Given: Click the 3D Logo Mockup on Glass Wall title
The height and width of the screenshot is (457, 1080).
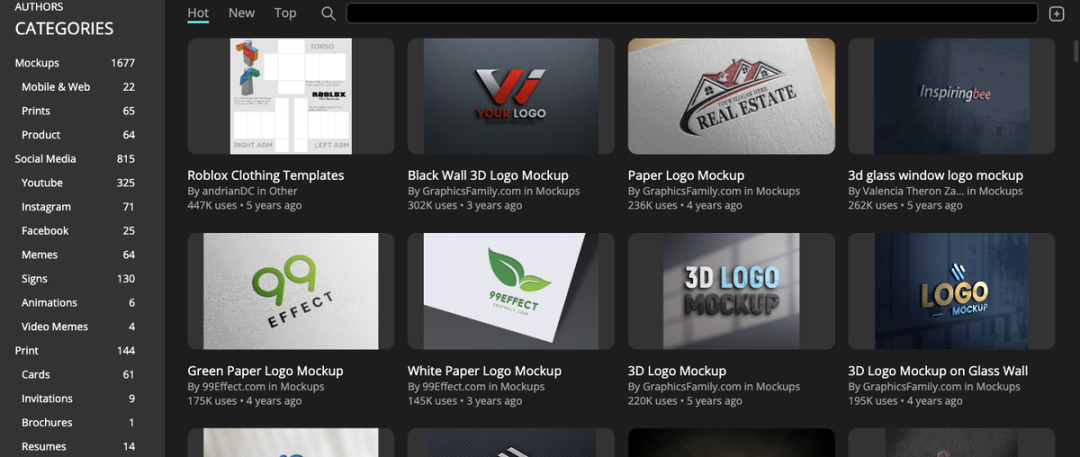Looking at the screenshot, I should pyautogui.click(x=938, y=371).
